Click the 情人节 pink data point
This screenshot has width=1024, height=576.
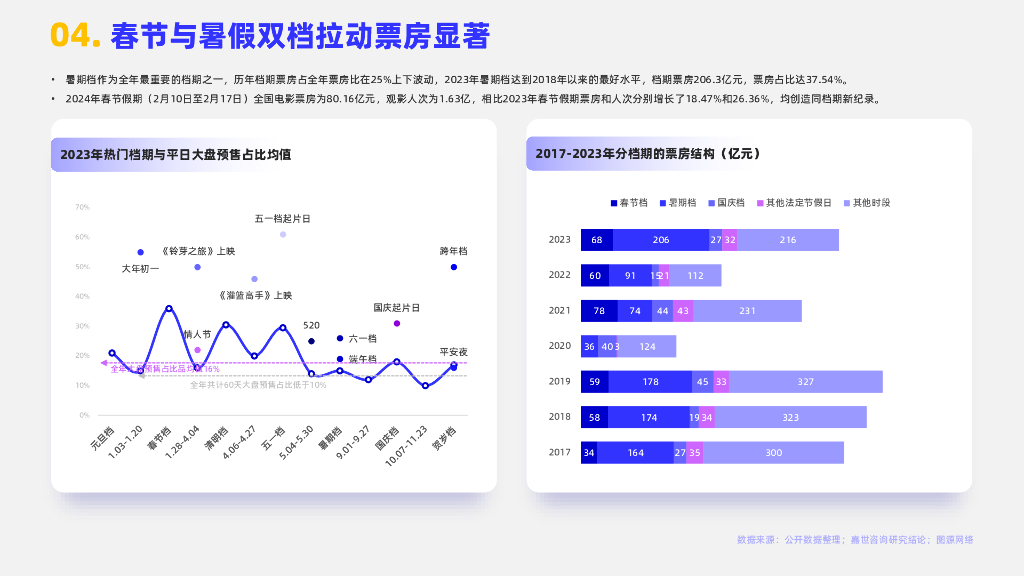tap(197, 350)
